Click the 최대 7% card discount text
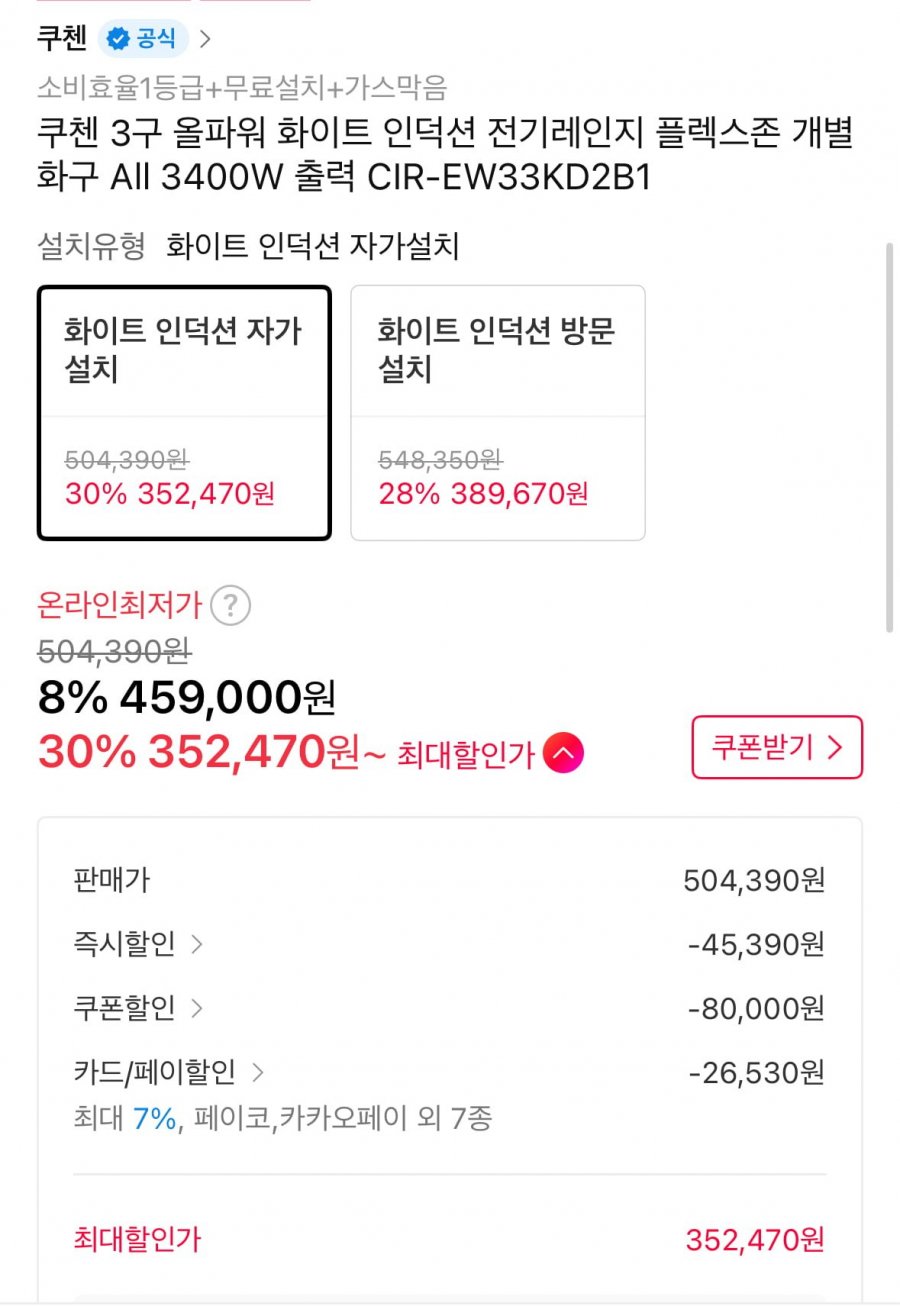Screen dimensions: 900x1306 (x=126, y=1117)
